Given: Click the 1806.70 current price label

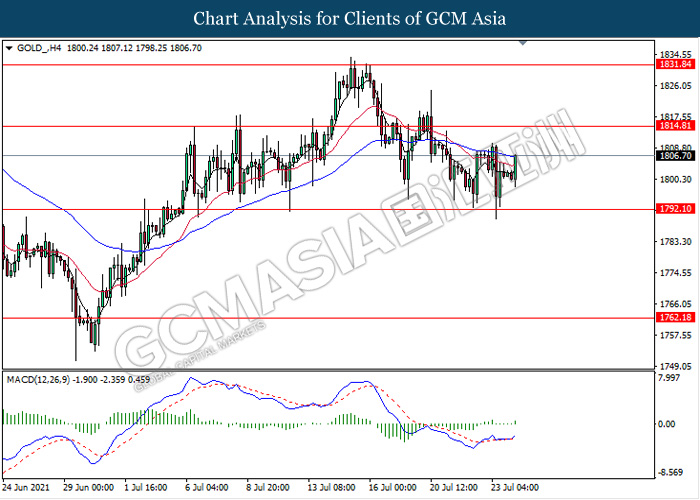Looking at the screenshot, I should (x=676, y=156).
